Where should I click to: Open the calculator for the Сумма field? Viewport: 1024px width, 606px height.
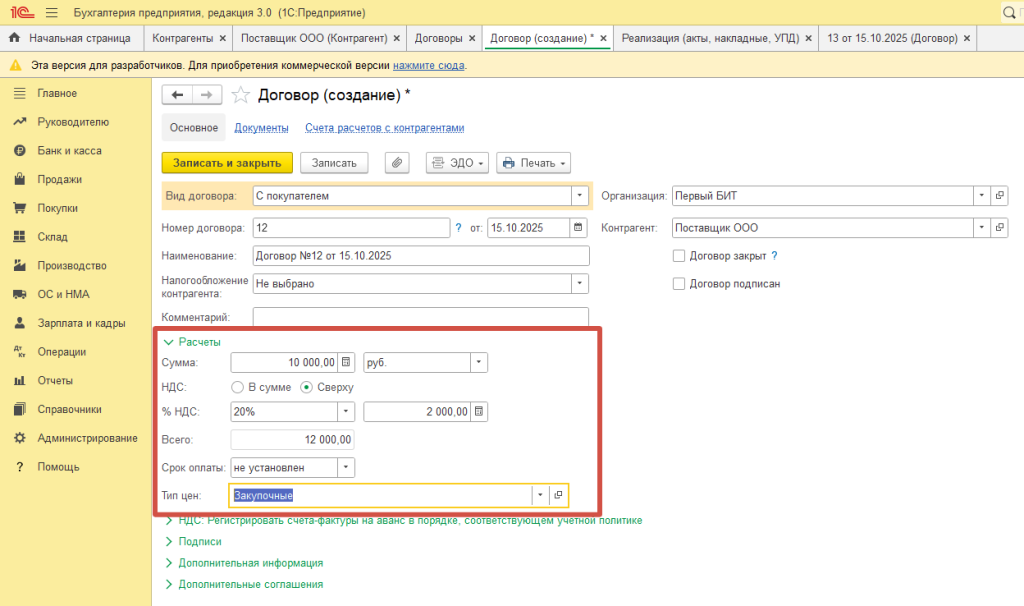point(346,362)
